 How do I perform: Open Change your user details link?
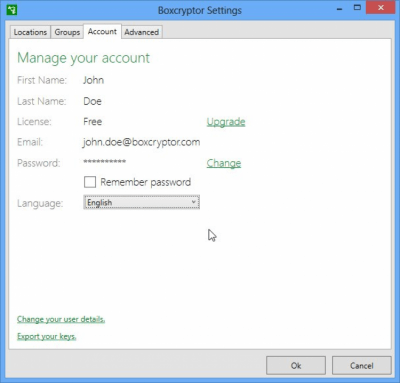[61, 319]
